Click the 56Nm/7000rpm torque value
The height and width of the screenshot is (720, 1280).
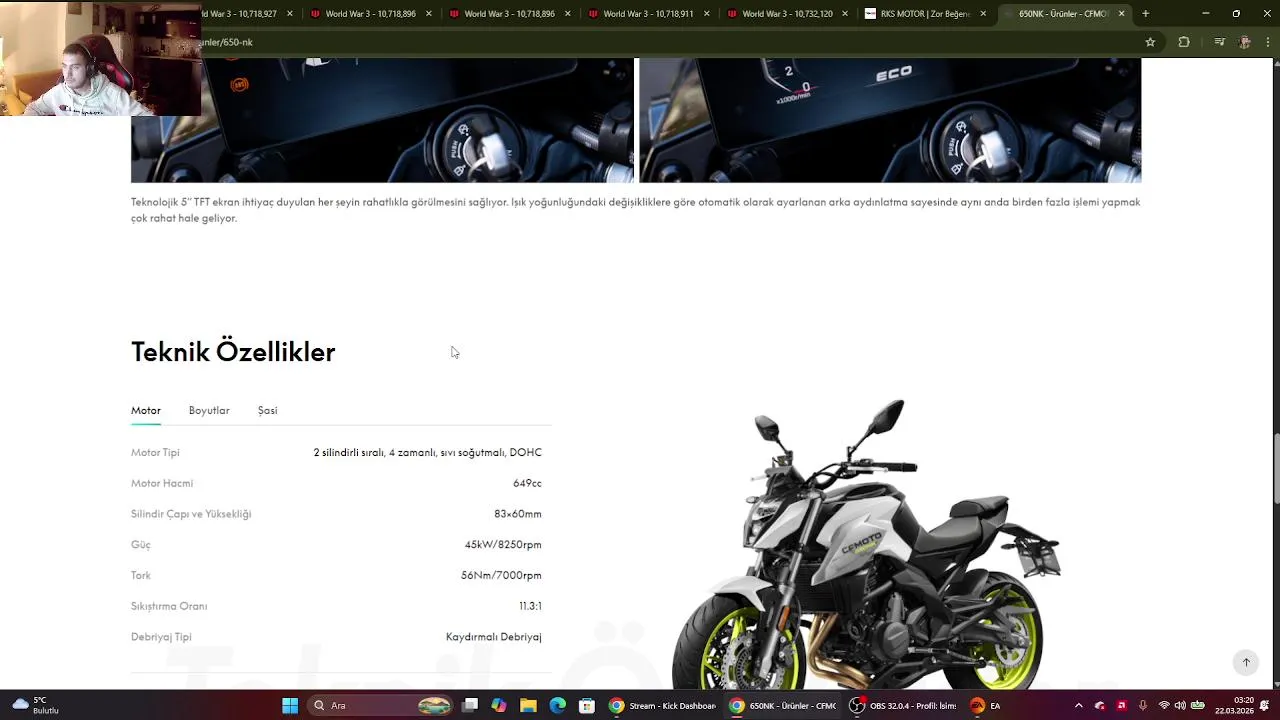501,576
